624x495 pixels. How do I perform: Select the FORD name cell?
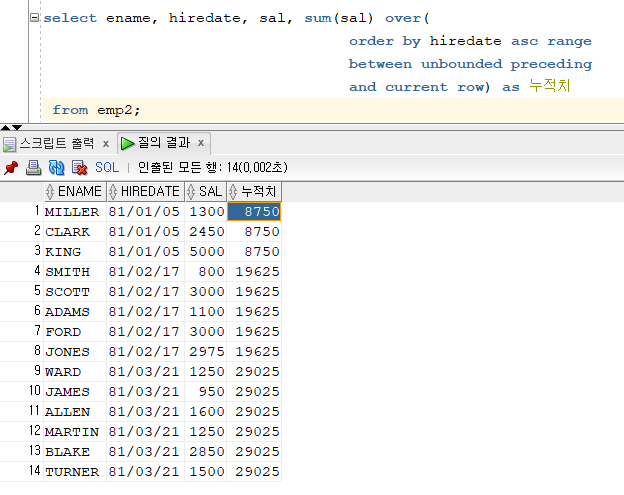75,331
